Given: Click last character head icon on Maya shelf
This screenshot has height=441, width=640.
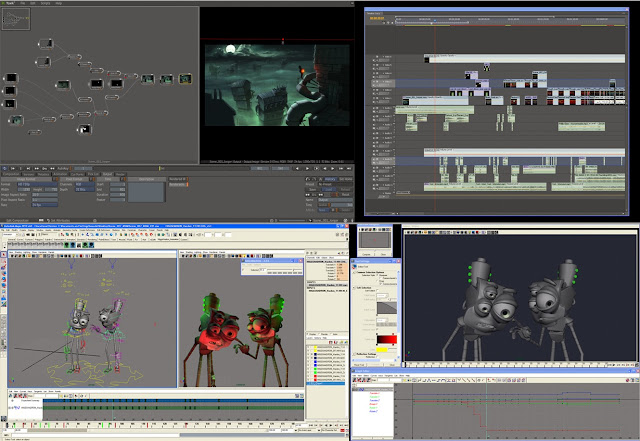Looking at the screenshot, I should coord(91,245).
